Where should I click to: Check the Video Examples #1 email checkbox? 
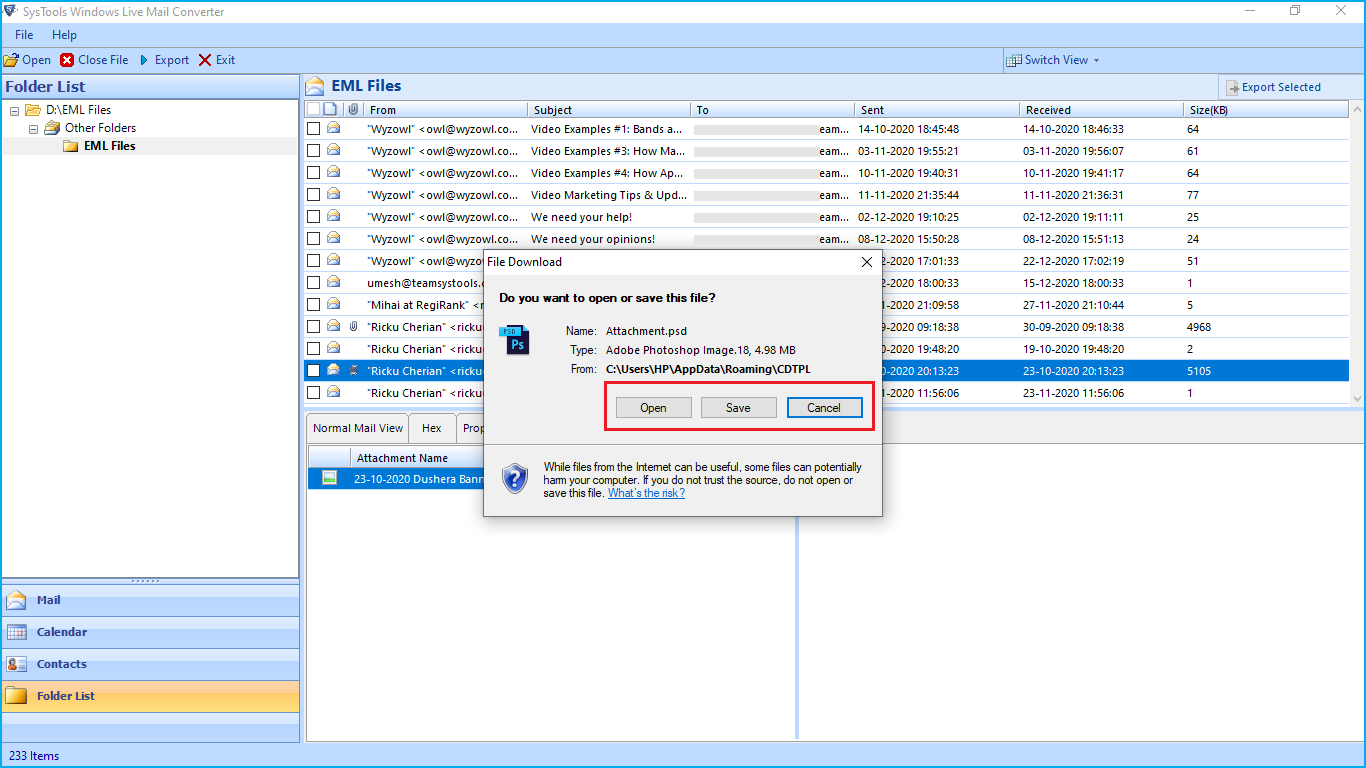click(313, 128)
